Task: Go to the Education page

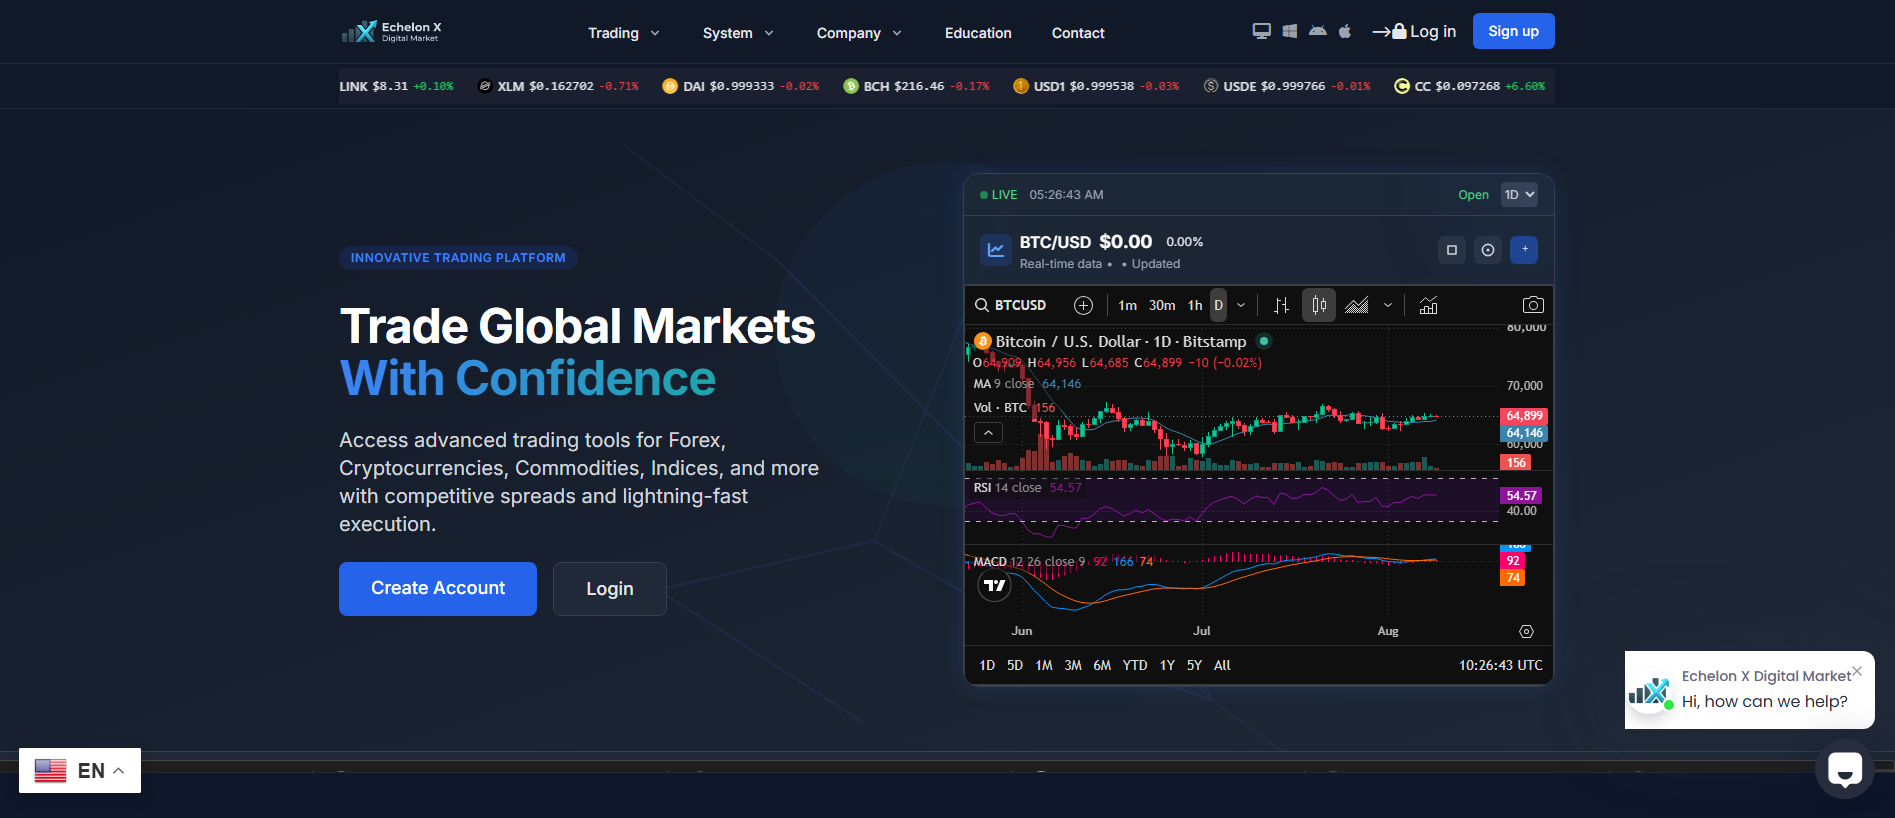Action: (978, 33)
